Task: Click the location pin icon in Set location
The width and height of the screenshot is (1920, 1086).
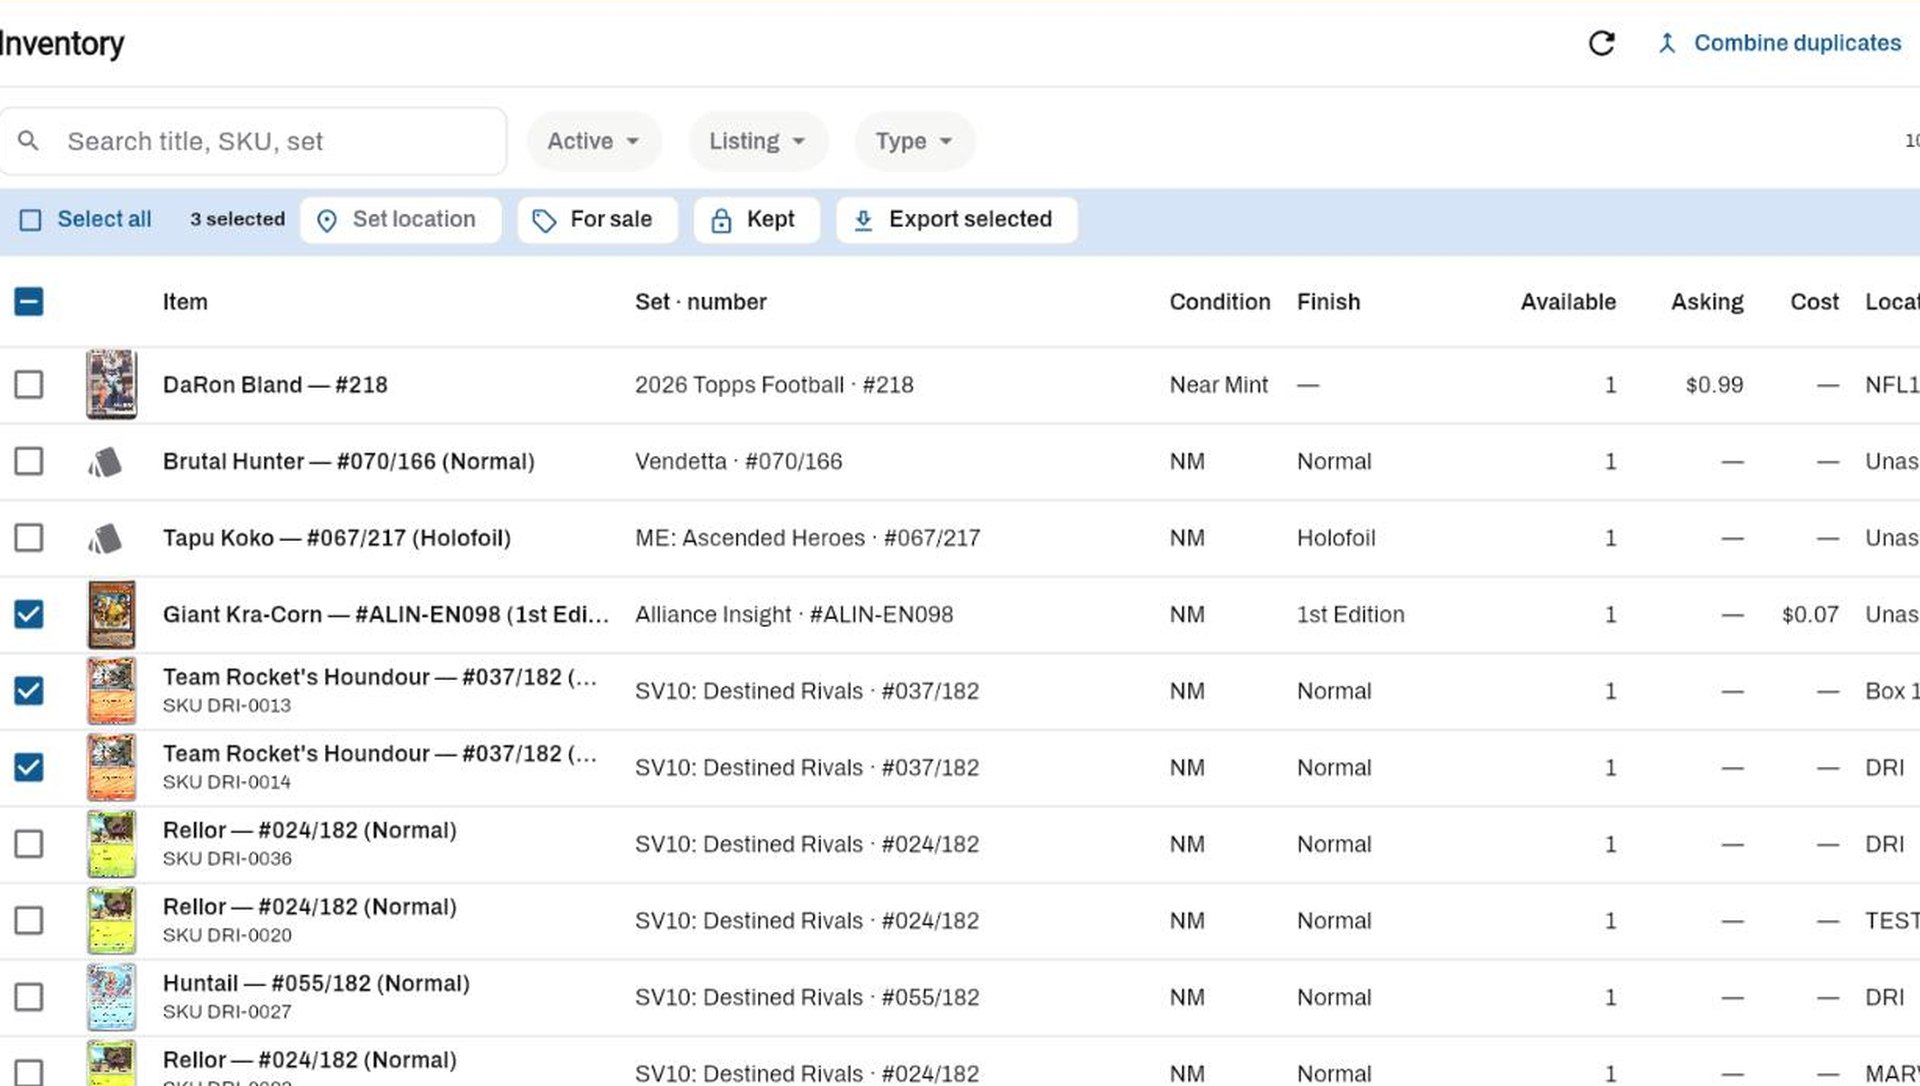Action: [327, 220]
